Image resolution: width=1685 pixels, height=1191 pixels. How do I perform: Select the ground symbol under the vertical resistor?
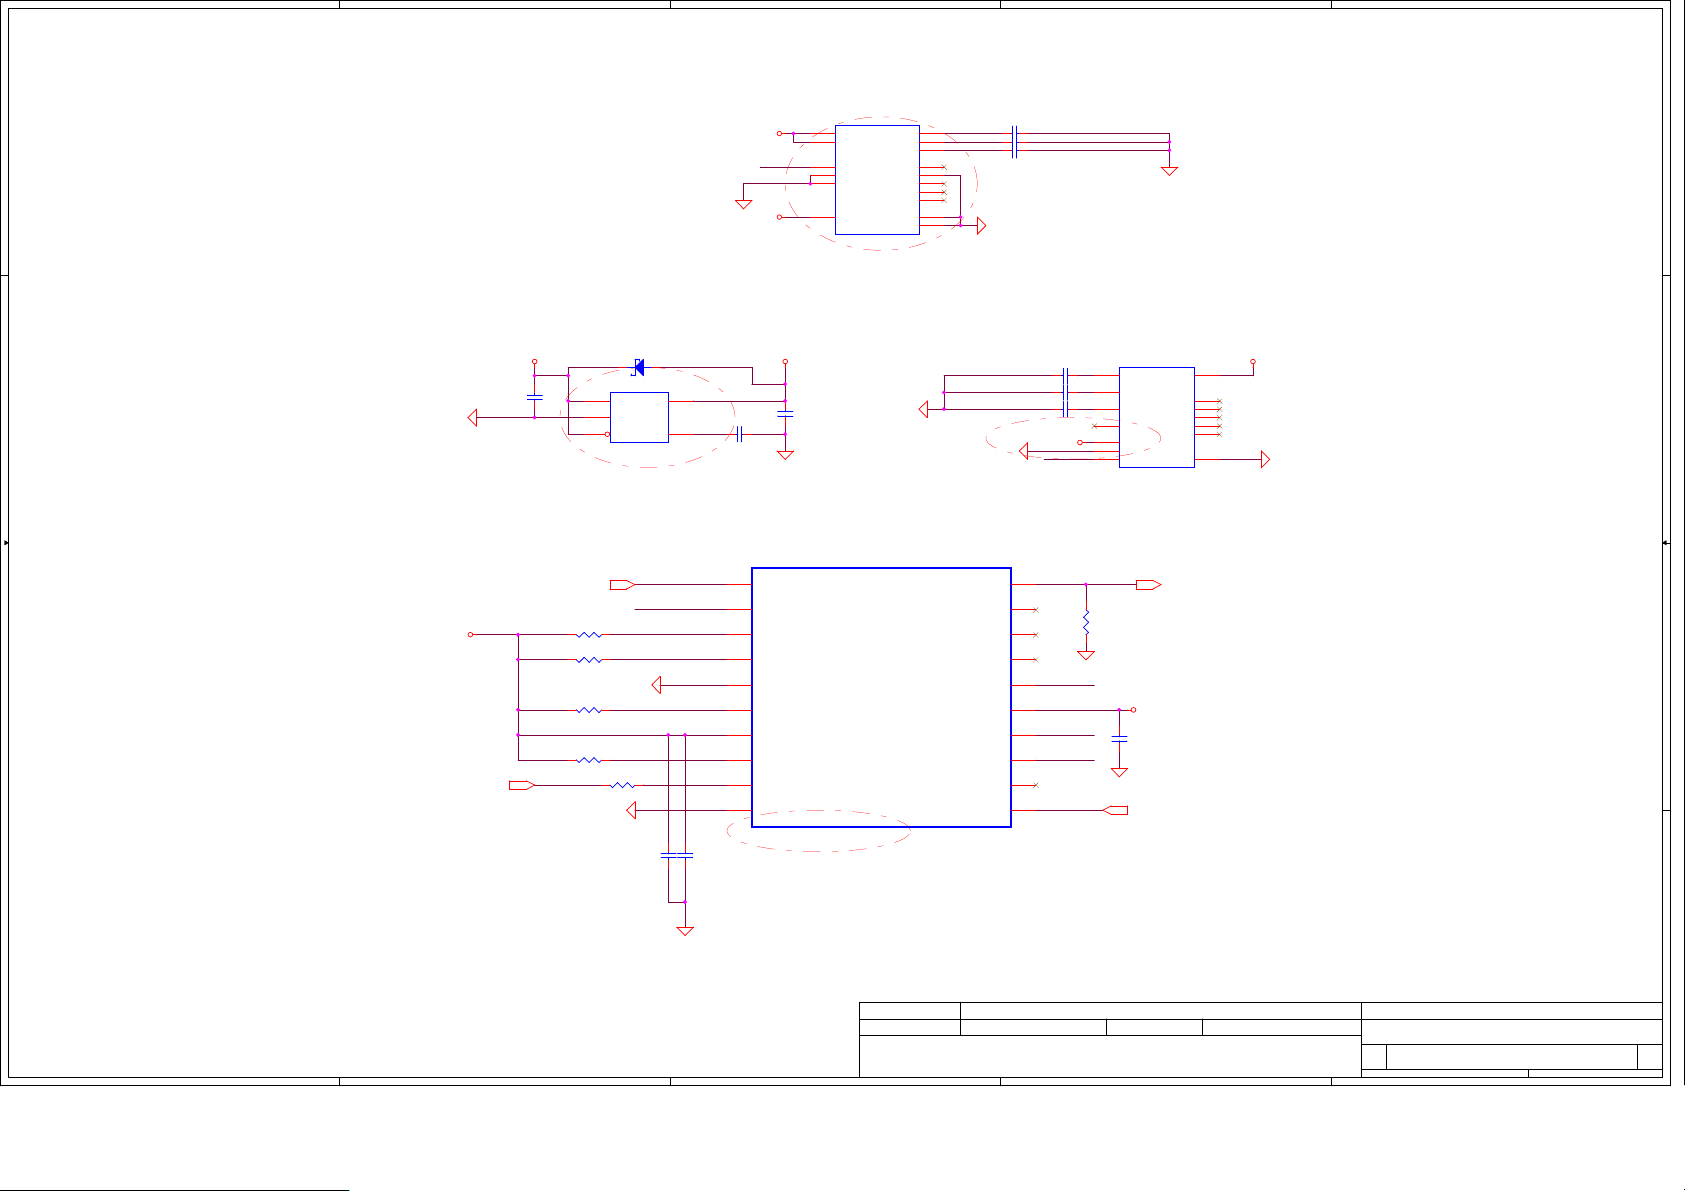pyautogui.click(x=1085, y=655)
